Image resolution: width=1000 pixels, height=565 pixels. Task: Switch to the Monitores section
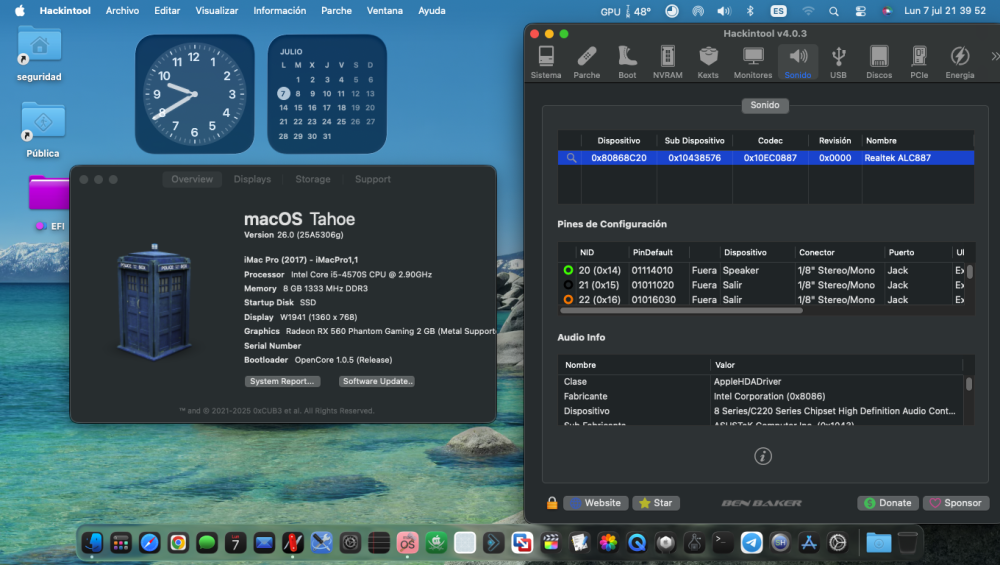click(753, 62)
